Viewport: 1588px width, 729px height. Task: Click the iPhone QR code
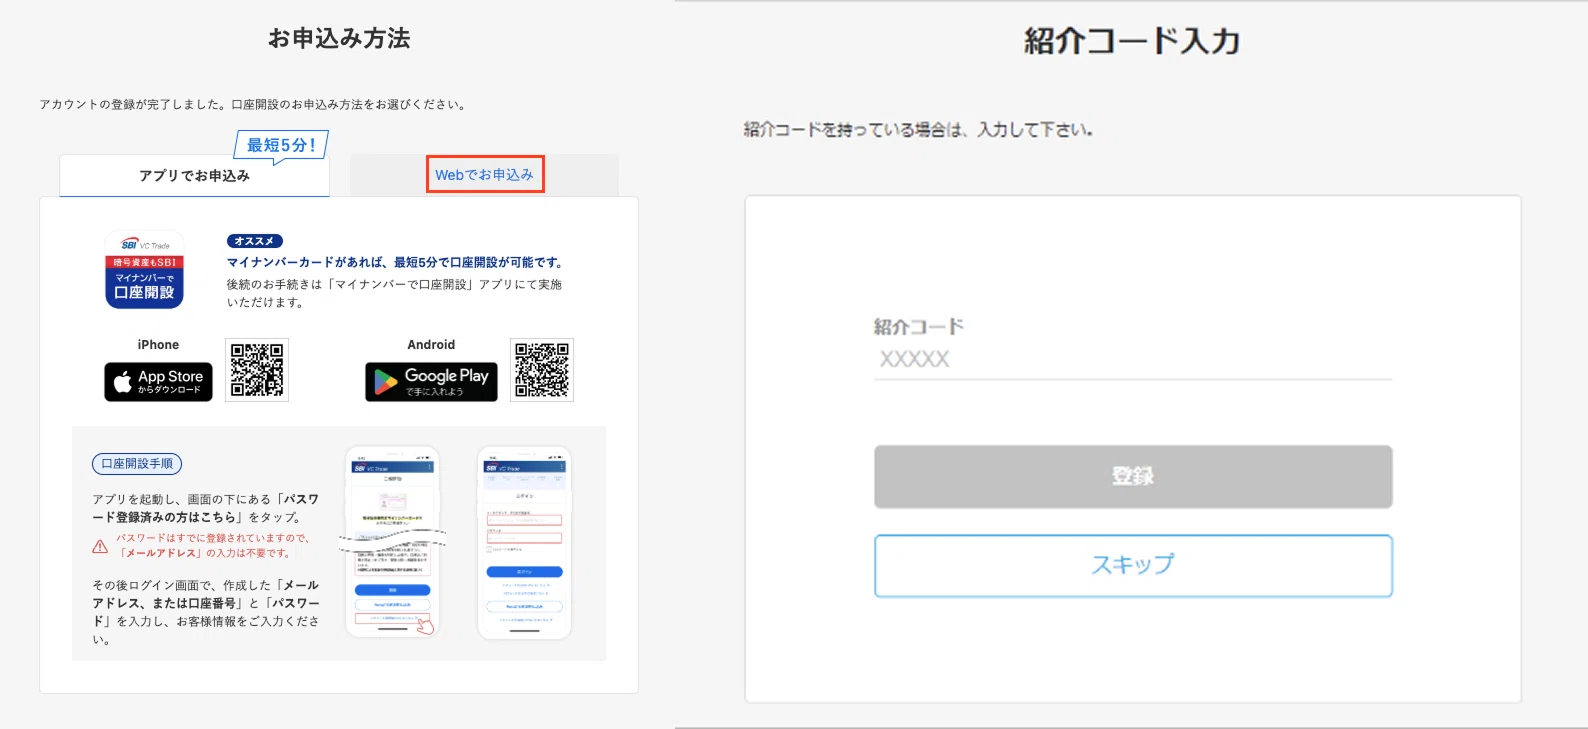coord(257,370)
